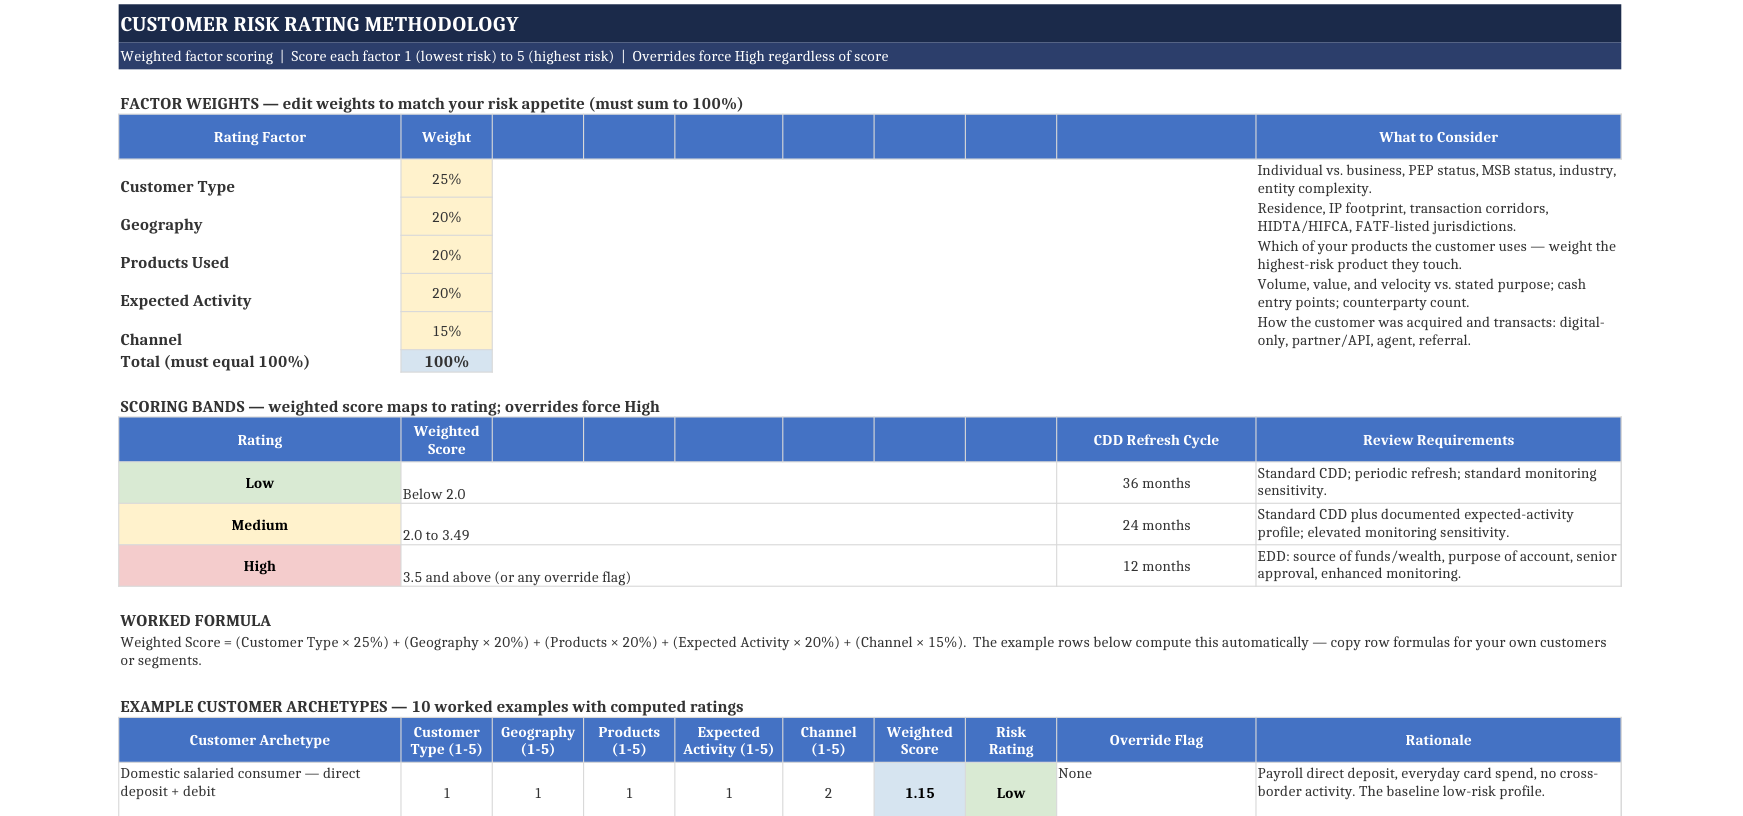The height and width of the screenshot is (816, 1743).
Task: Click the 'Weighted Score = (Customer Type × 25%)' formula text
Action: (863, 651)
